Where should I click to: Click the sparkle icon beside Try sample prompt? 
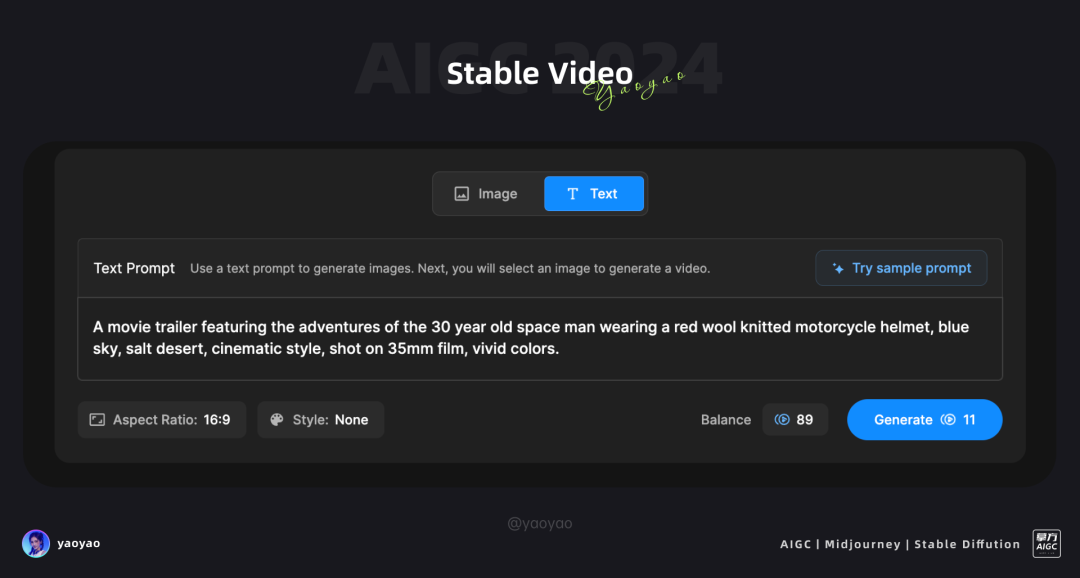[x=838, y=269]
